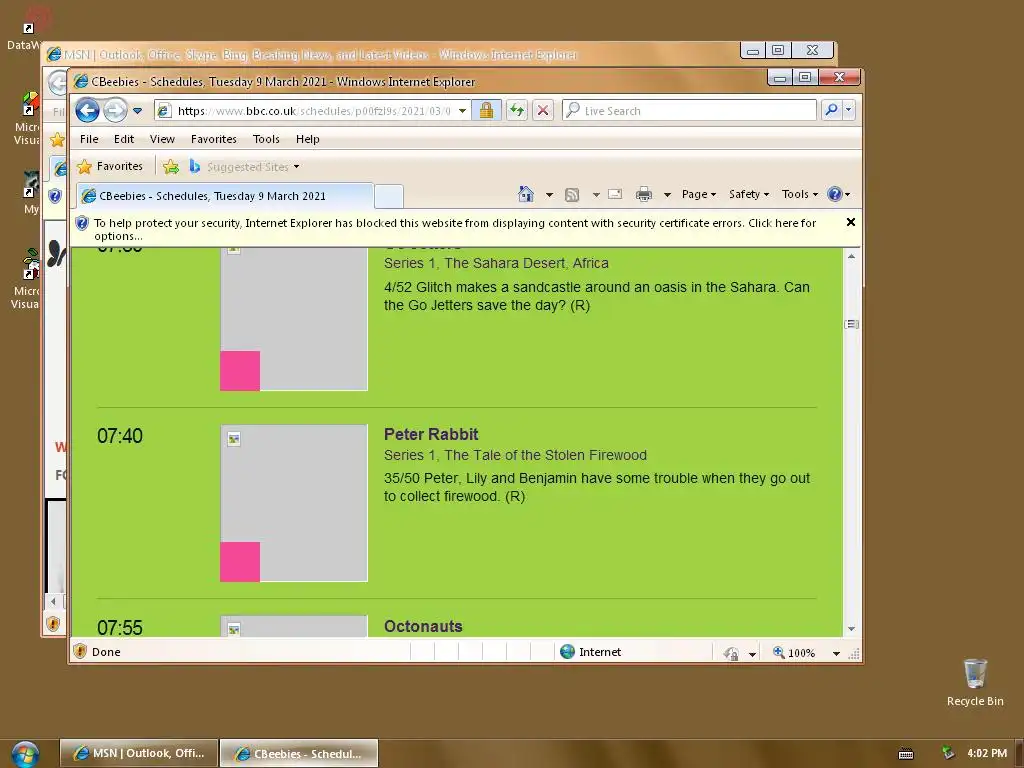The image size is (1024, 768).
Task: Open the recent pages dropdown beside Forward
Action: coord(138,111)
